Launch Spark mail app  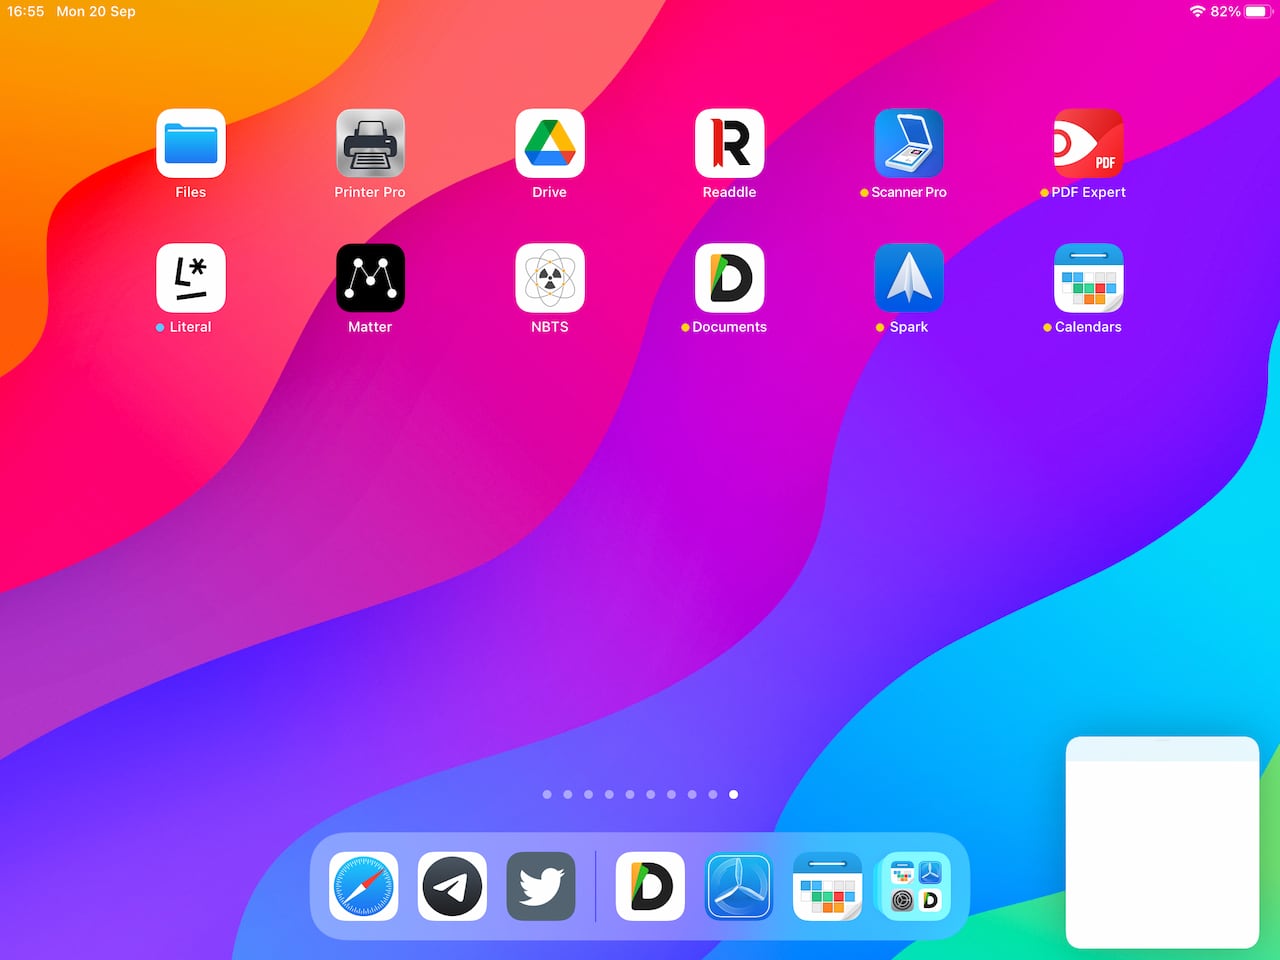(x=909, y=278)
